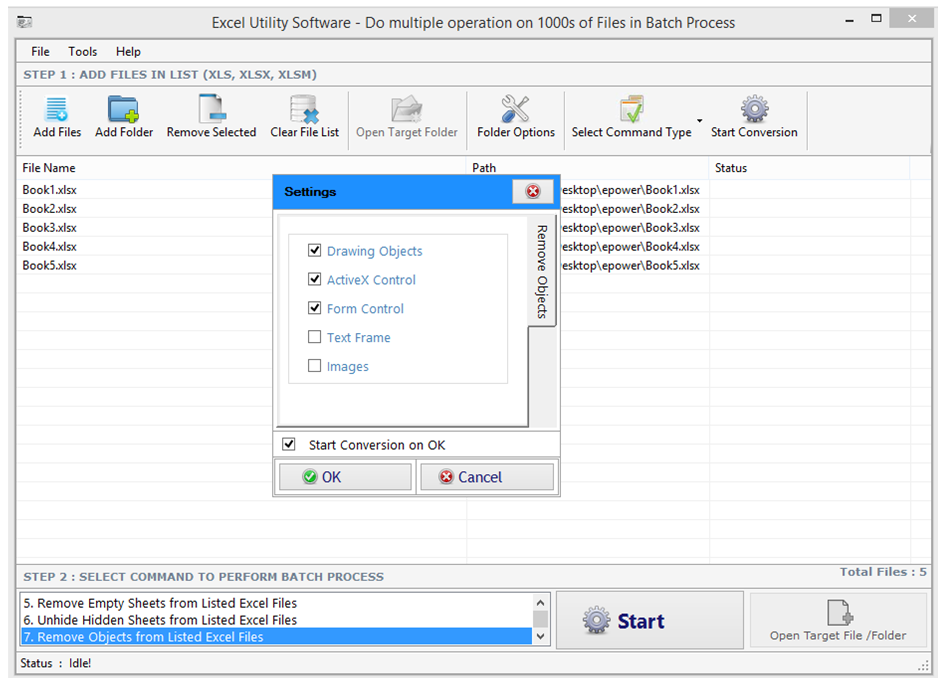Click path ending Book1.xlsx
This screenshot has height=684, width=946.
pyautogui.click(x=630, y=190)
